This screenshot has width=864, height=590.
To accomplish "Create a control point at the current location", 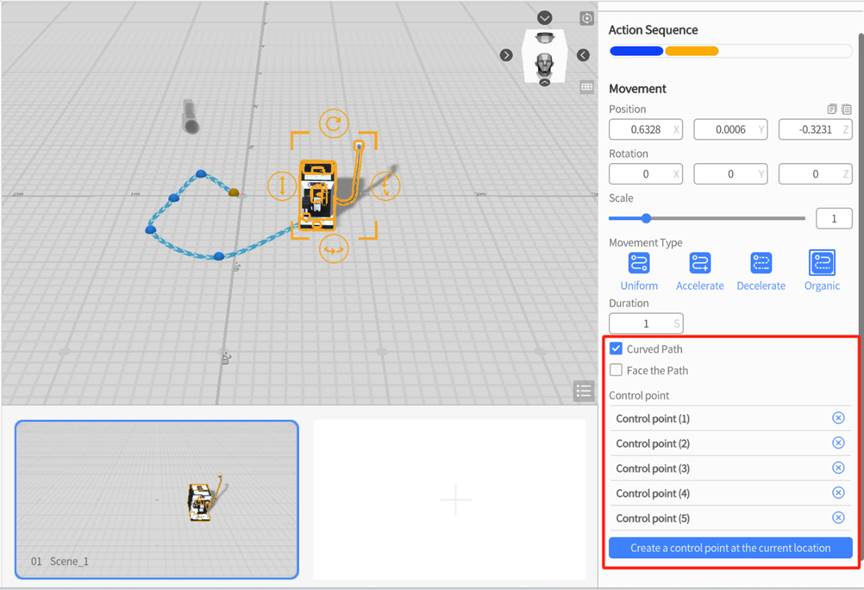I will [730, 548].
